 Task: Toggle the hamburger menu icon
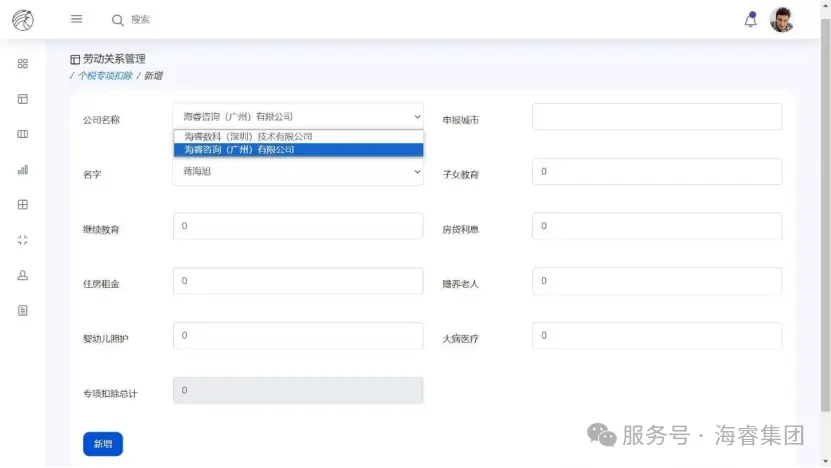coord(77,19)
